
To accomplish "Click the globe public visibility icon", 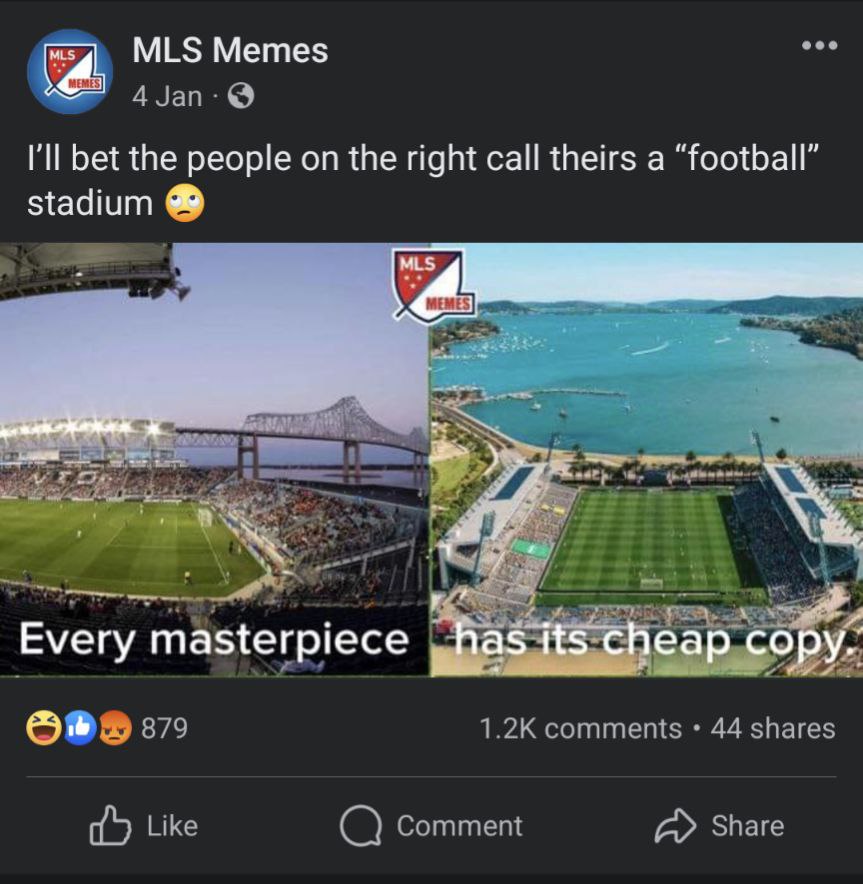I will (241, 96).
